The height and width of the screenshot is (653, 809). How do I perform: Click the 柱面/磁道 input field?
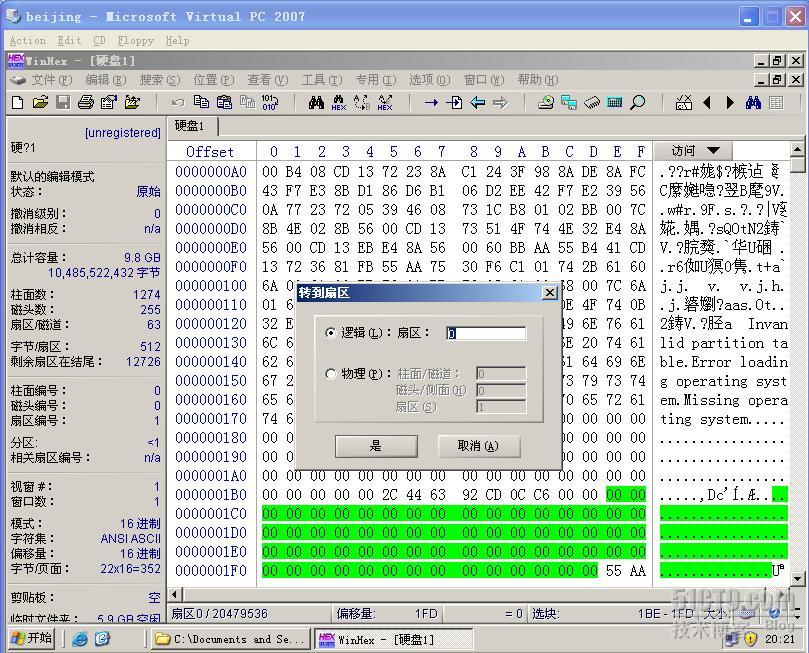pos(501,373)
